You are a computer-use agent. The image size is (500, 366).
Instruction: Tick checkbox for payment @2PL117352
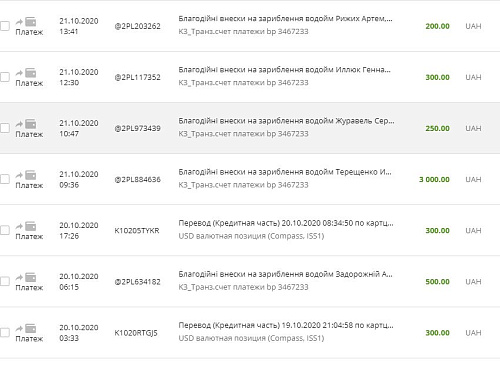[x=5, y=77]
